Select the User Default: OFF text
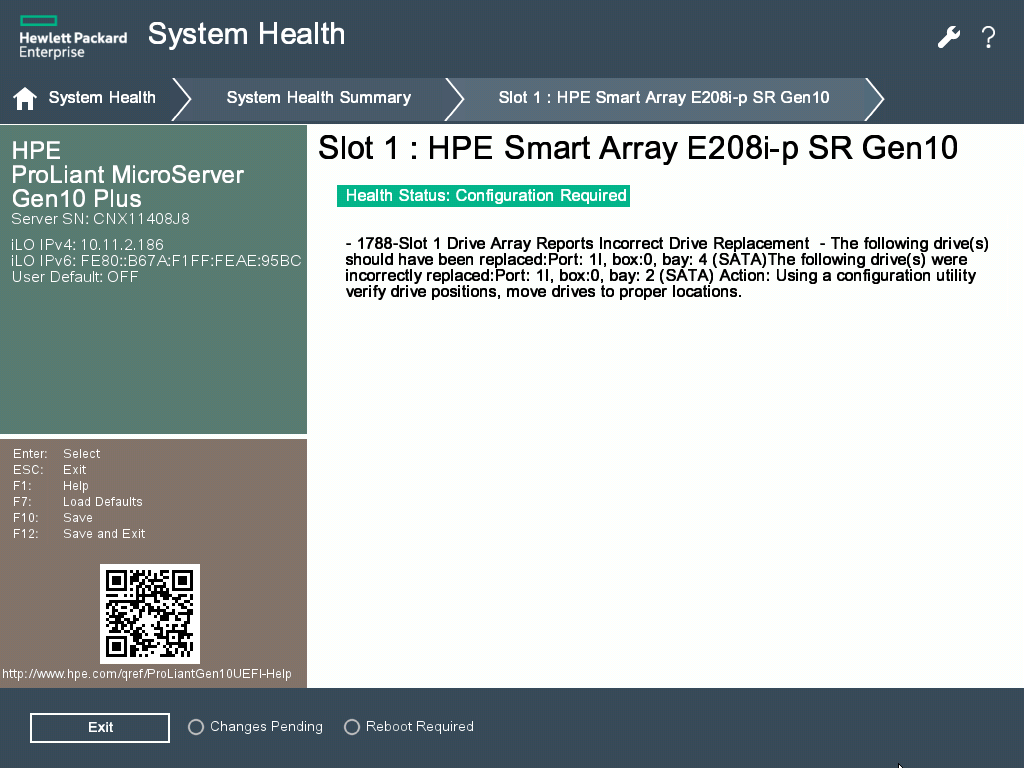 [75, 277]
